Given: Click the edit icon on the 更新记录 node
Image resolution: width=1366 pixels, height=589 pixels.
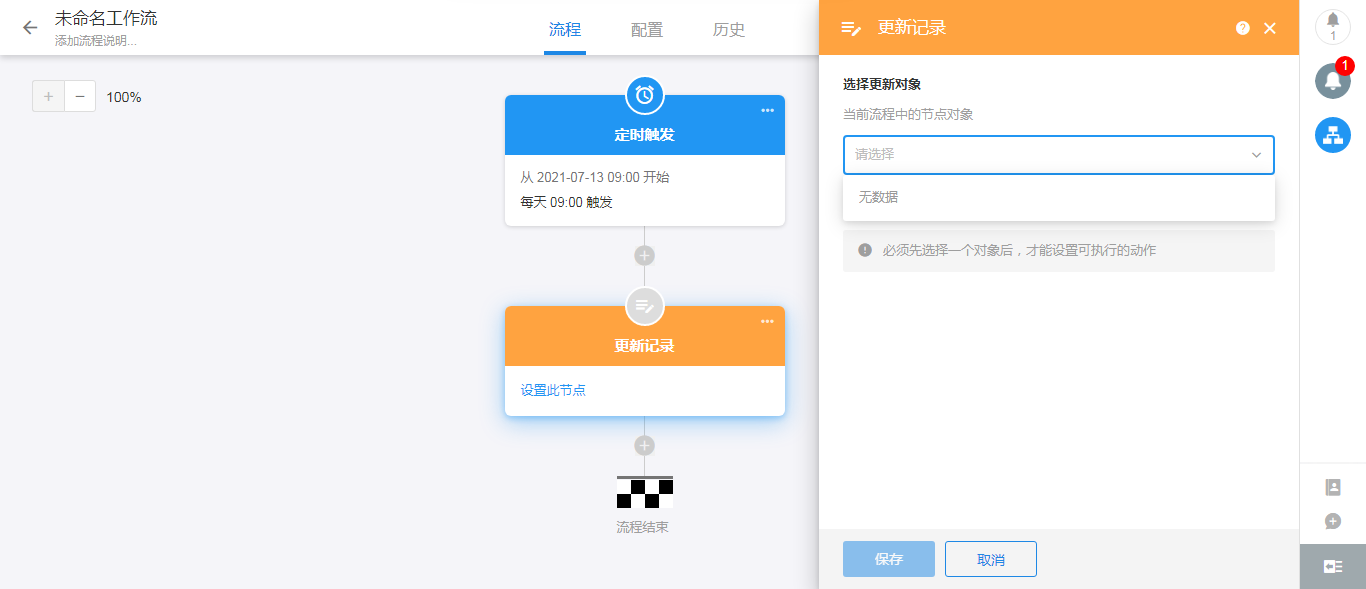Looking at the screenshot, I should pyautogui.click(x=645, y=307).
